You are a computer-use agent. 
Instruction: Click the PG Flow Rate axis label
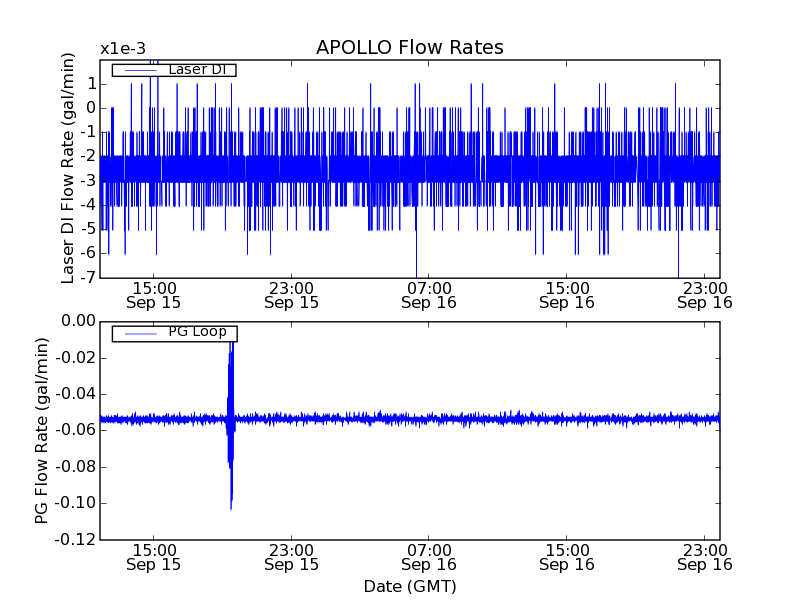(x=42, y=431)
